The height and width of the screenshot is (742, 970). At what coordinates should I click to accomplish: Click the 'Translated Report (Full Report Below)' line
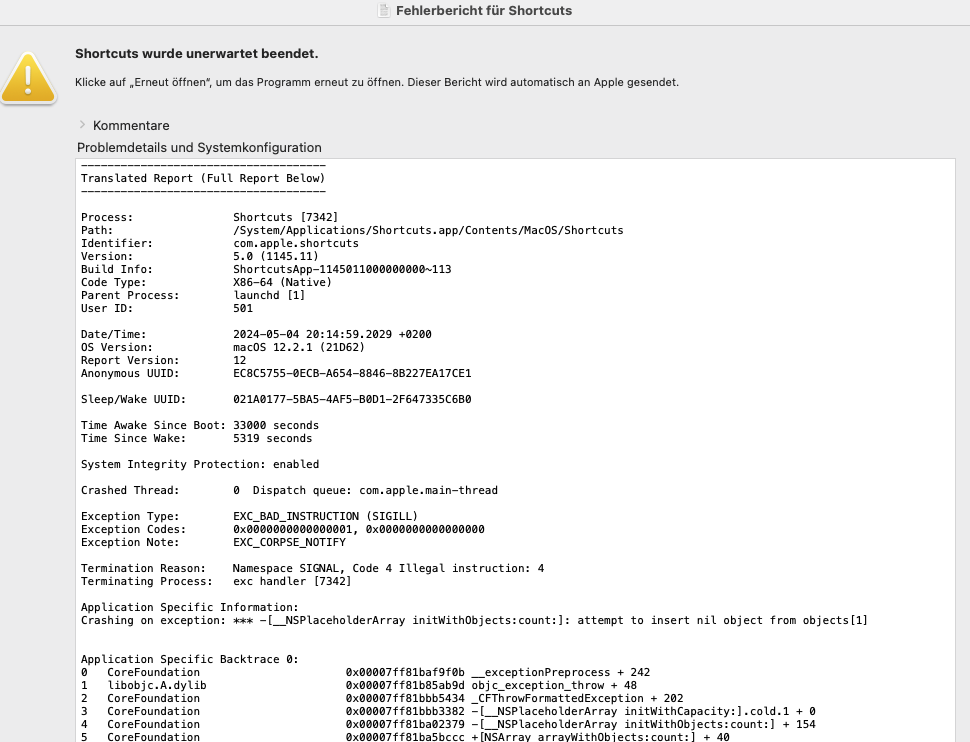[203, 178]
